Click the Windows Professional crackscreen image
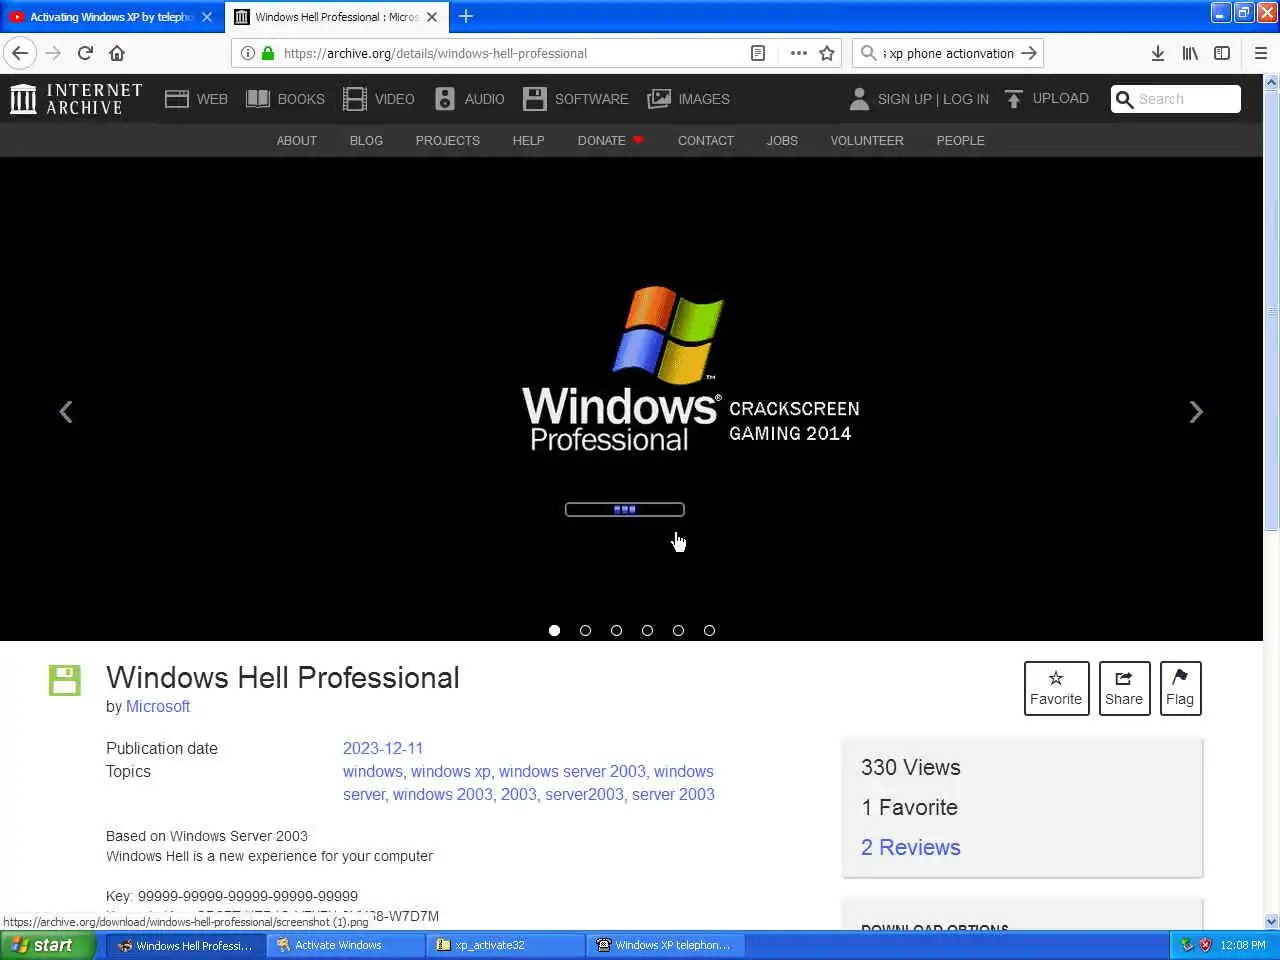 click(x=631, y=399)
